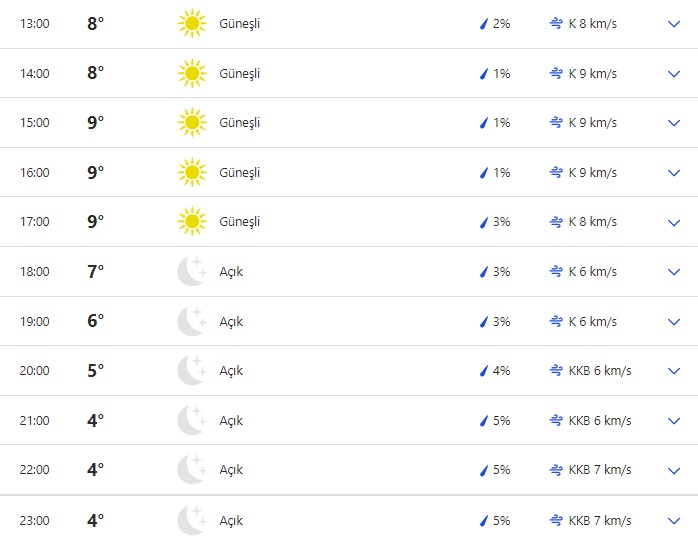This screenshot has width=698, height=545.
Task: Show more details for 15:00
Action: 673,123
